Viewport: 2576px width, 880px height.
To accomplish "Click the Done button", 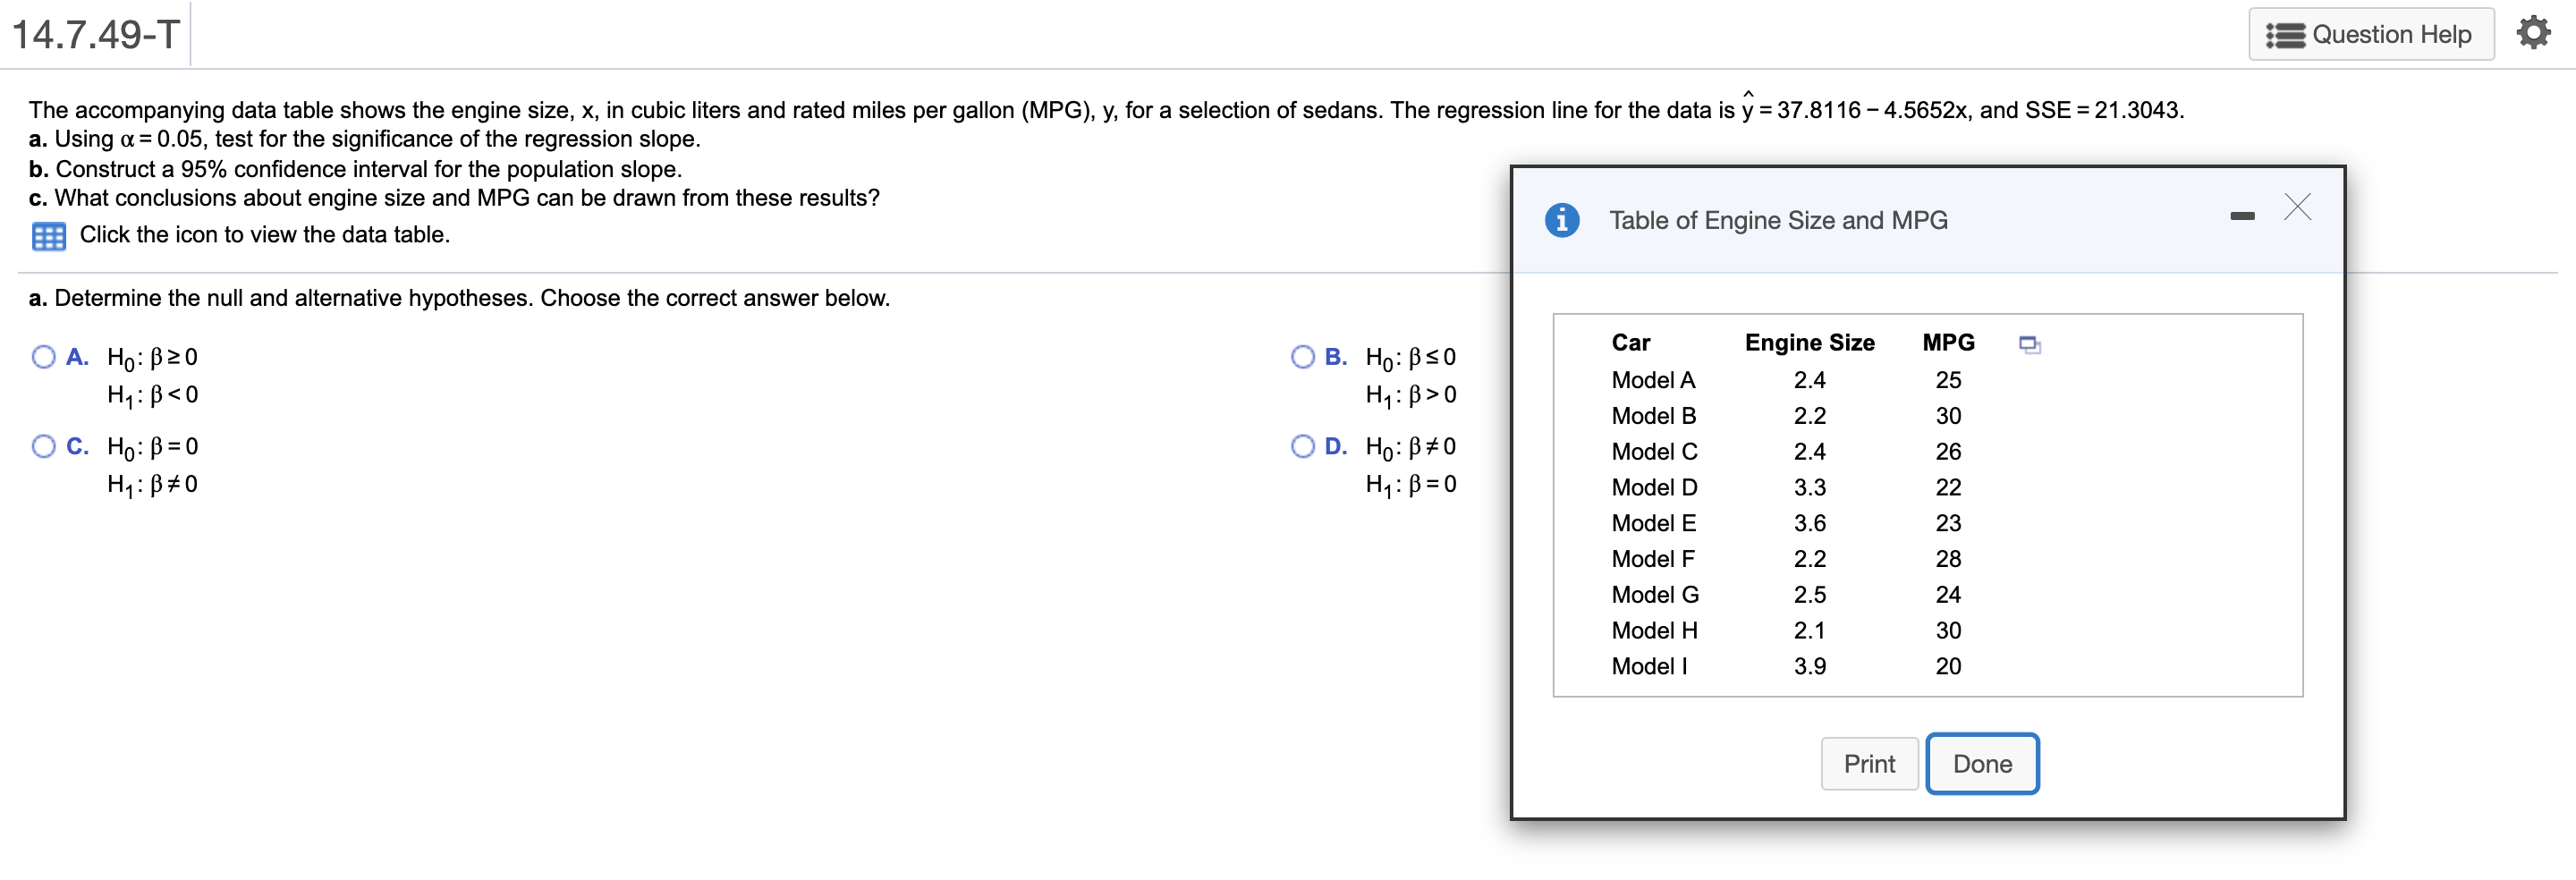I will pos(1982,764).
